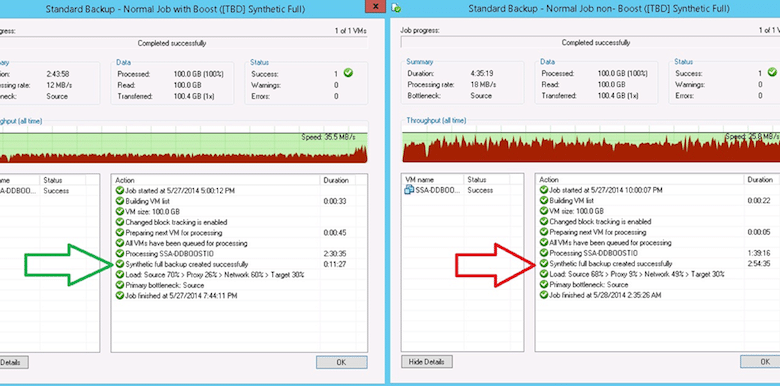
Task: Click 'Transferred: 100.4 GB (1x)' in Boost Data panel
Action: (166, 96)
